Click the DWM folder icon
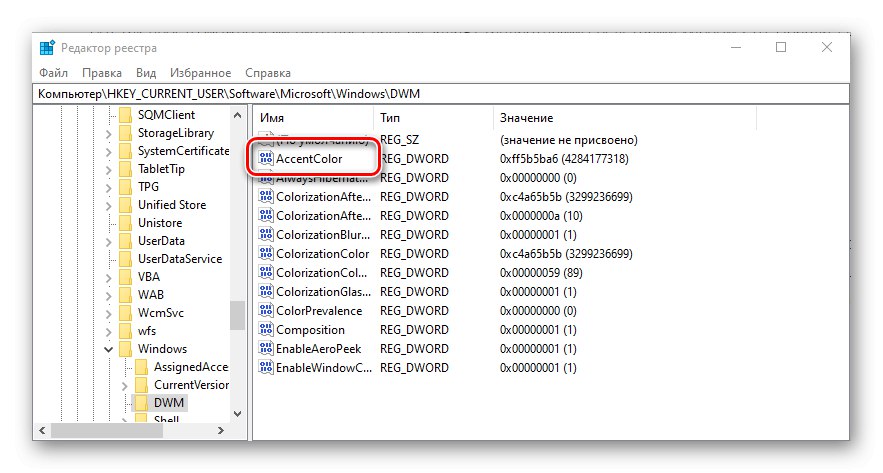This screenshot has height=473, width=883. pos(142,403)
